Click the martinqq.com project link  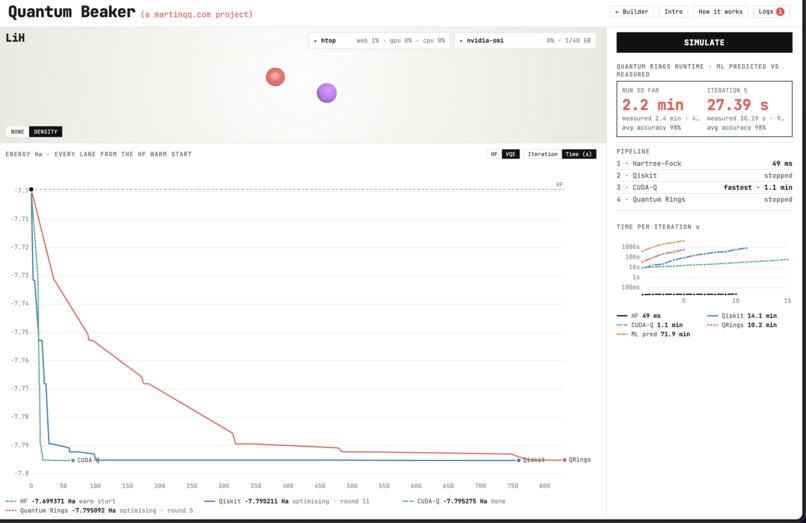[x=197, y=14]
